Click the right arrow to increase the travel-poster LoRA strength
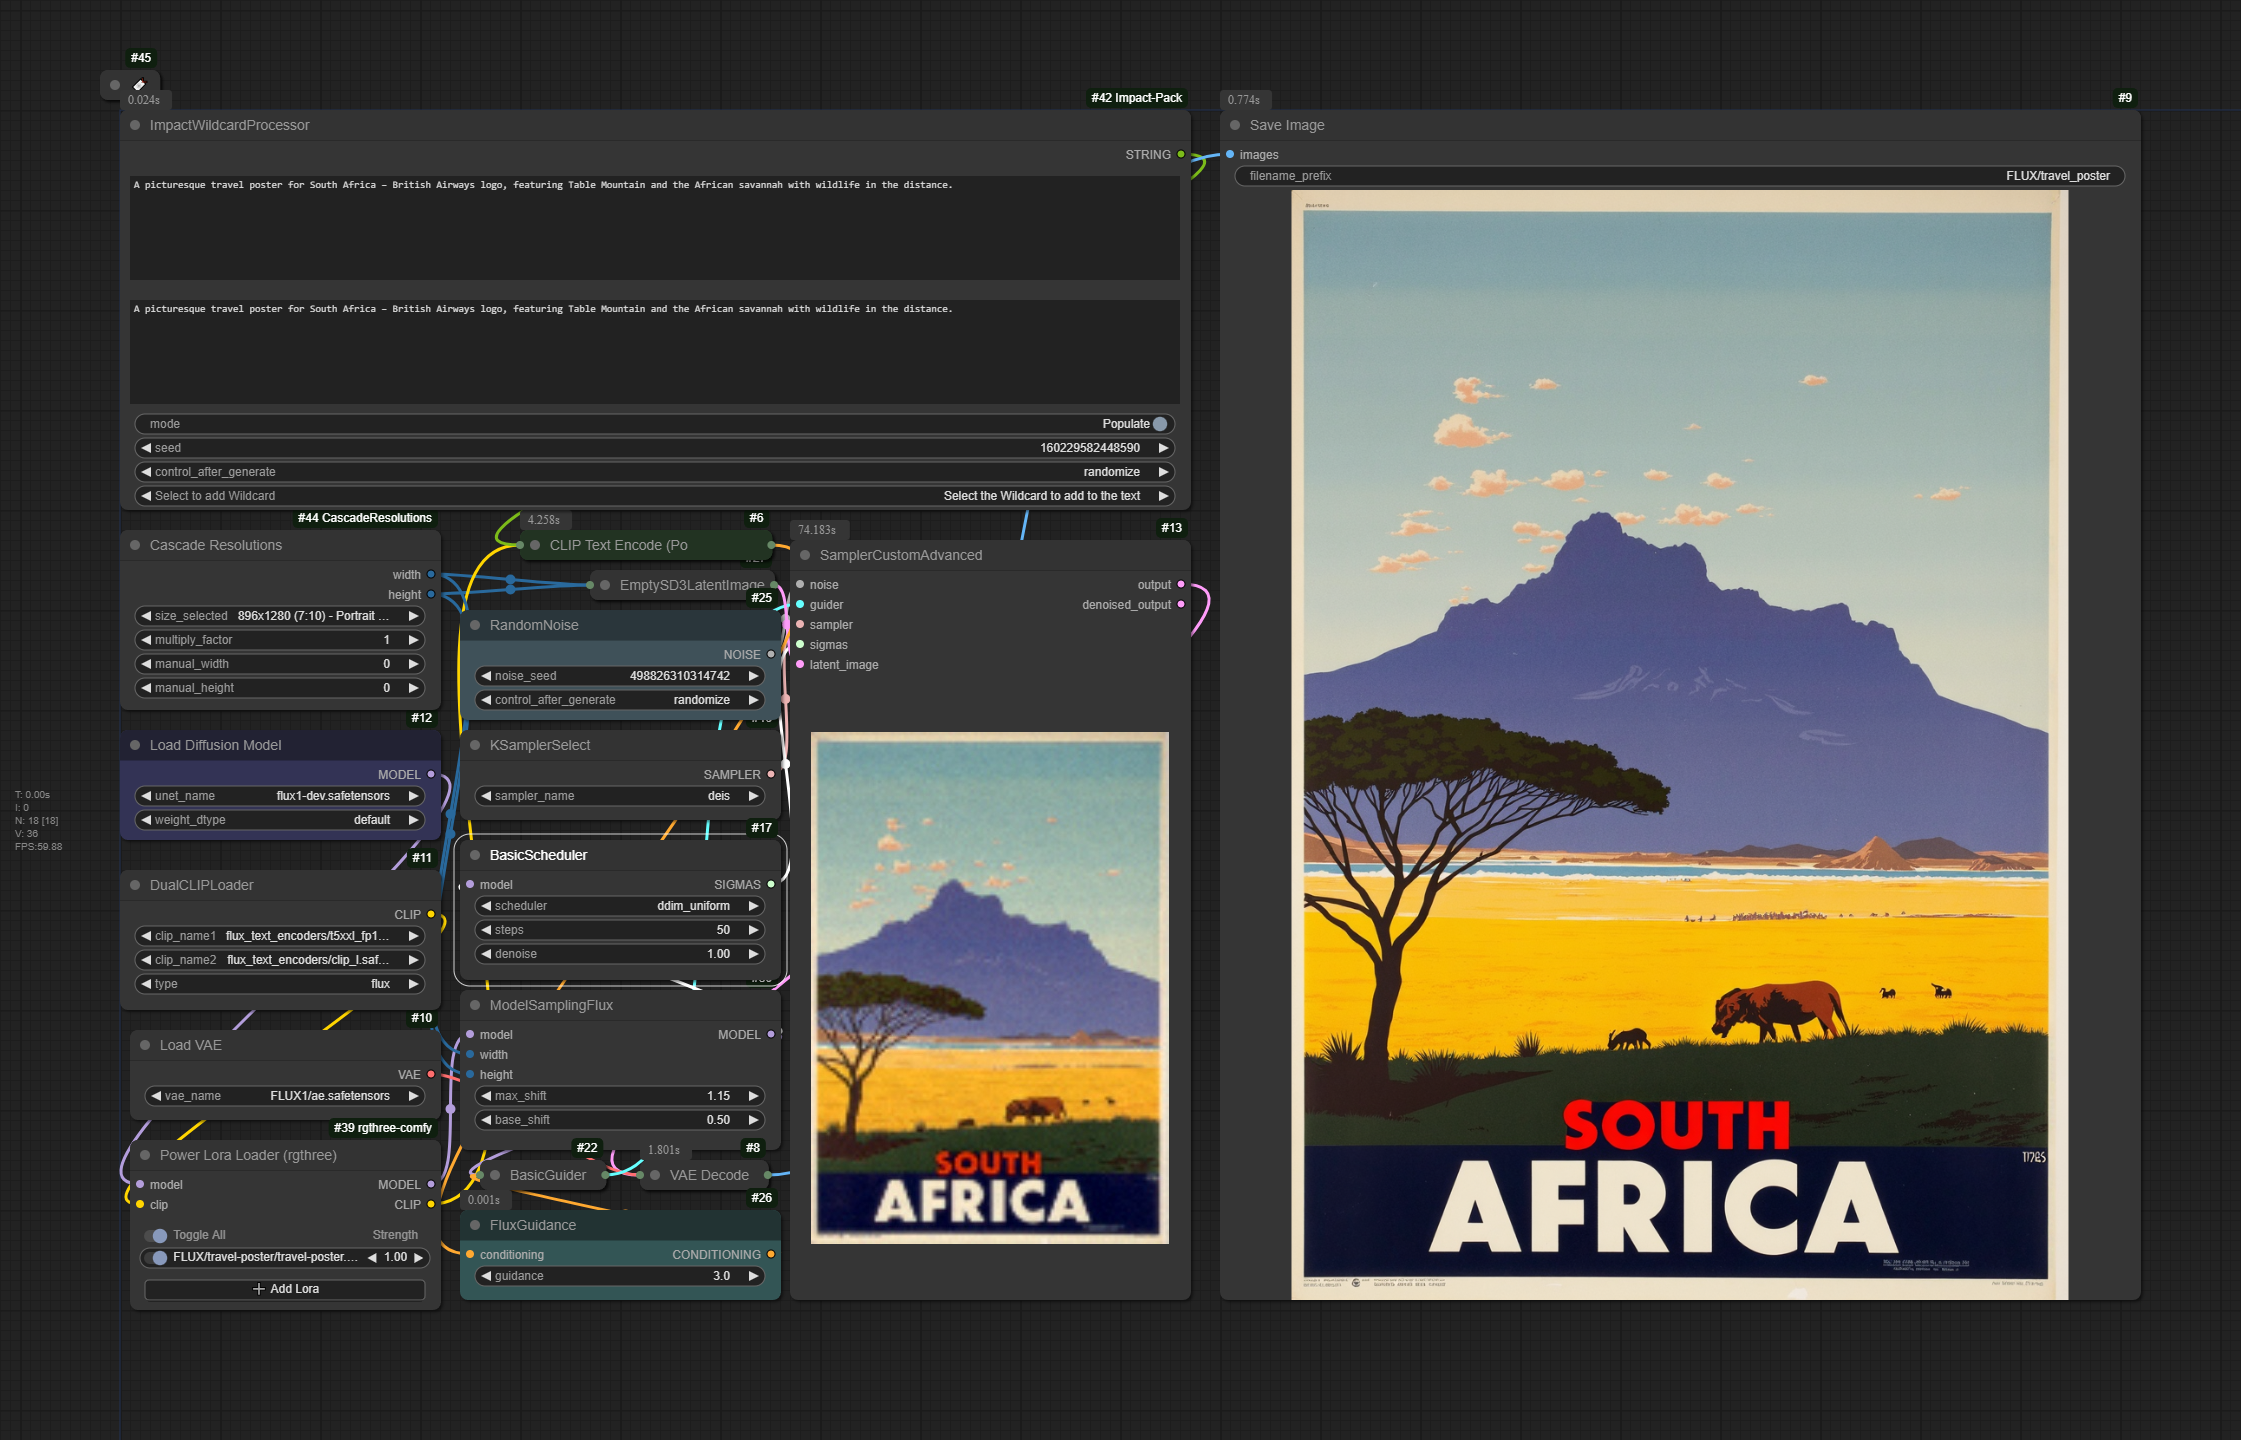Screen dimensions: 2241x1440 coord(418,1257)
